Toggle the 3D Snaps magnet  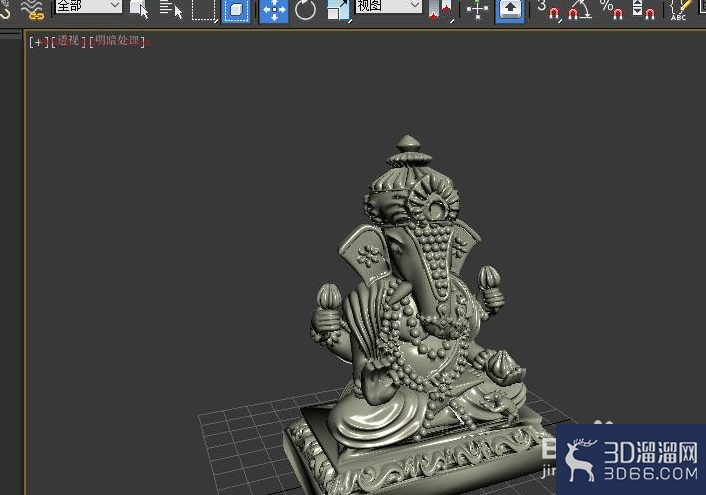pyautogui.click(x=549, y=10)
